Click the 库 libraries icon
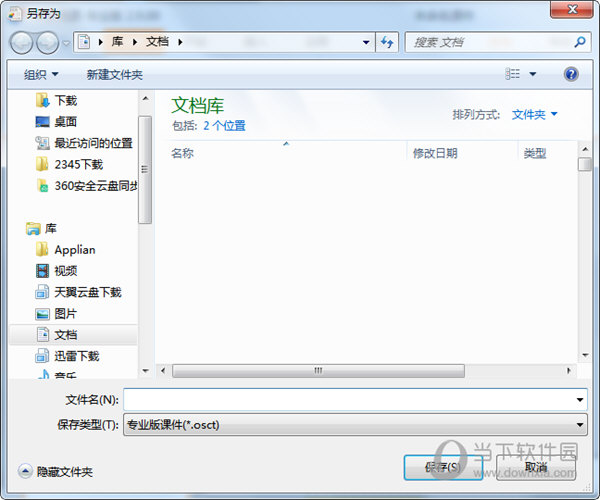 [x=33, y=228]
